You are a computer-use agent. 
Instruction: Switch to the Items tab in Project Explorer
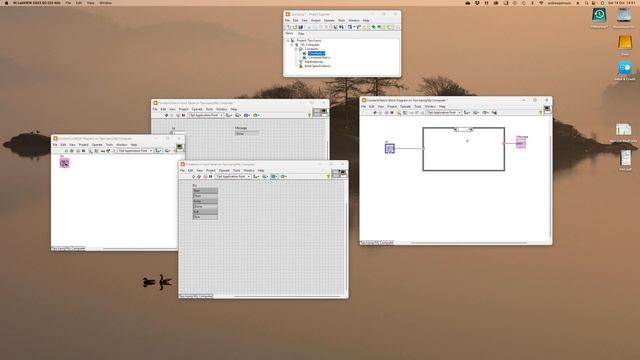pyautogui.click(x=289, y=33)
